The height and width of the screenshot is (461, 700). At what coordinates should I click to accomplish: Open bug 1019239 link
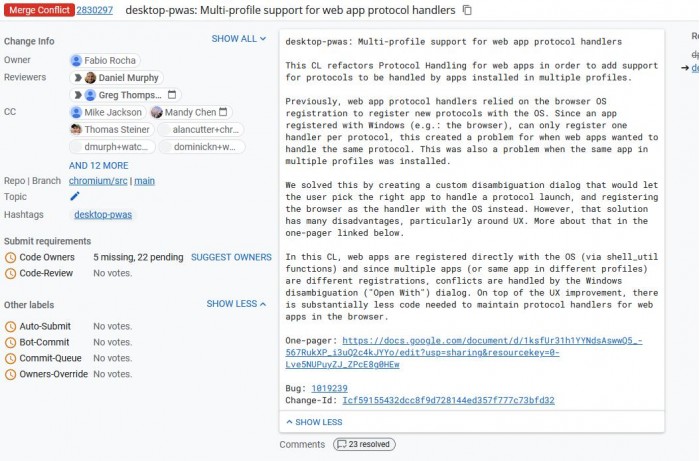[330, 388]
